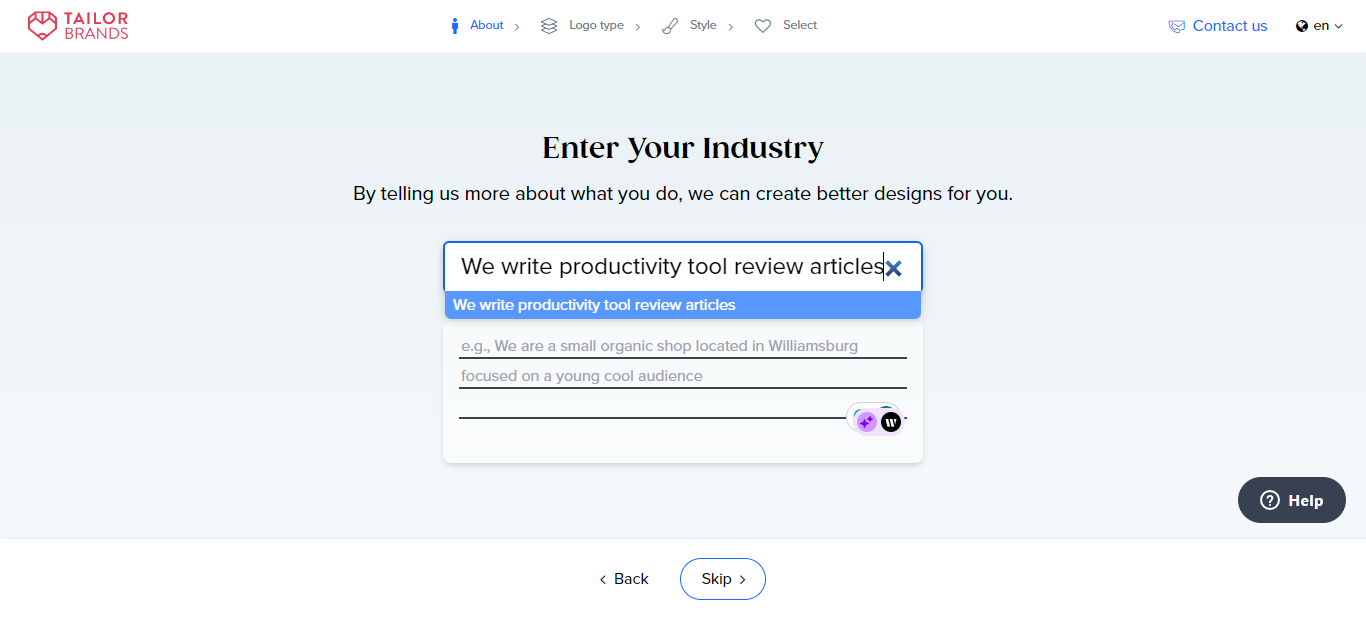The width and height of the screenshot is (1366, 619).
Task: Open the Contact us link
Action: click(x=1229, y=26)
